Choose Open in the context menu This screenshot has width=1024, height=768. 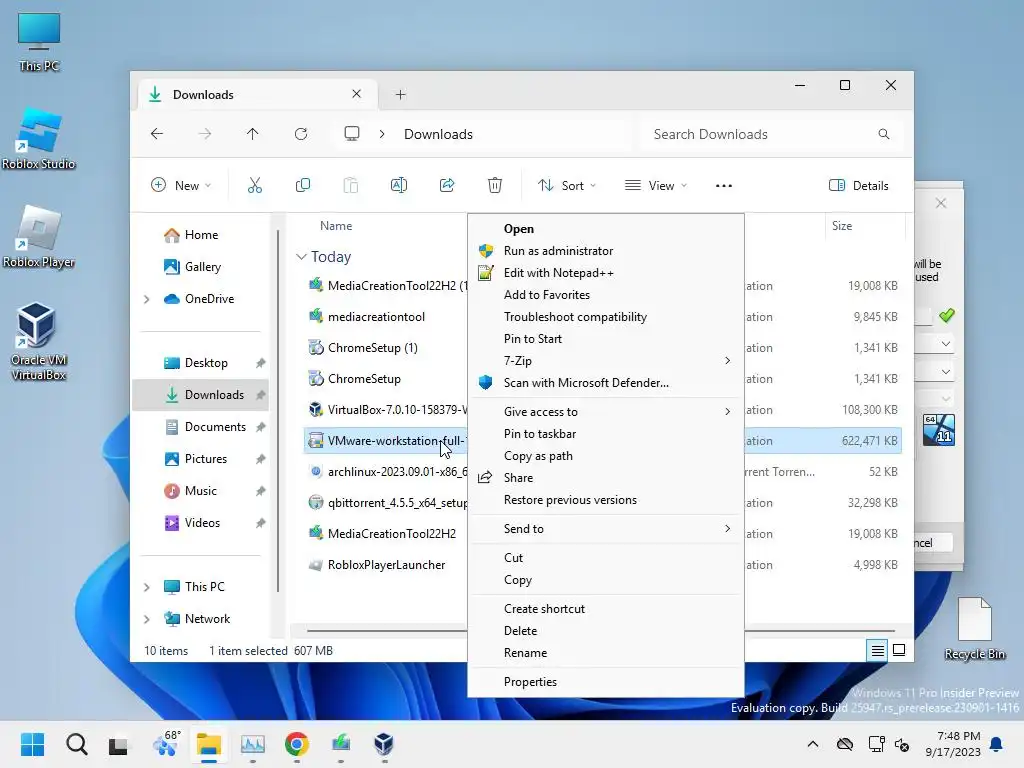pyautogui.click(x=606, y=229)
